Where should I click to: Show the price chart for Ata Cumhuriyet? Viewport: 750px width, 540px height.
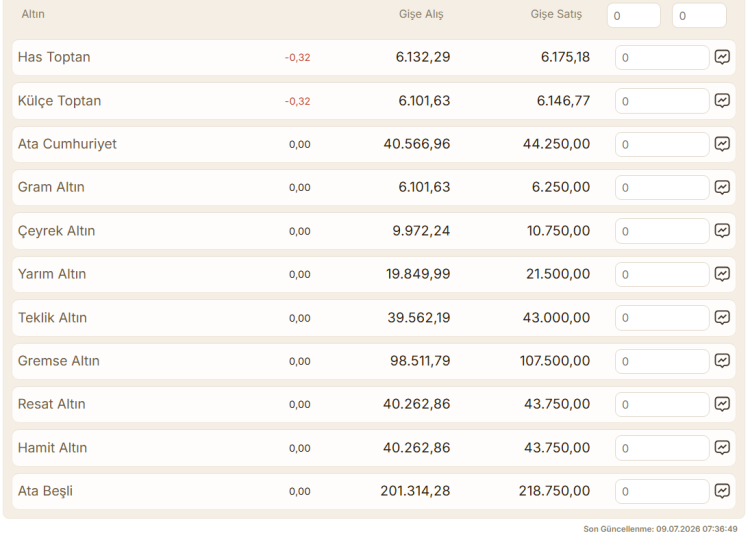(722, 144)
